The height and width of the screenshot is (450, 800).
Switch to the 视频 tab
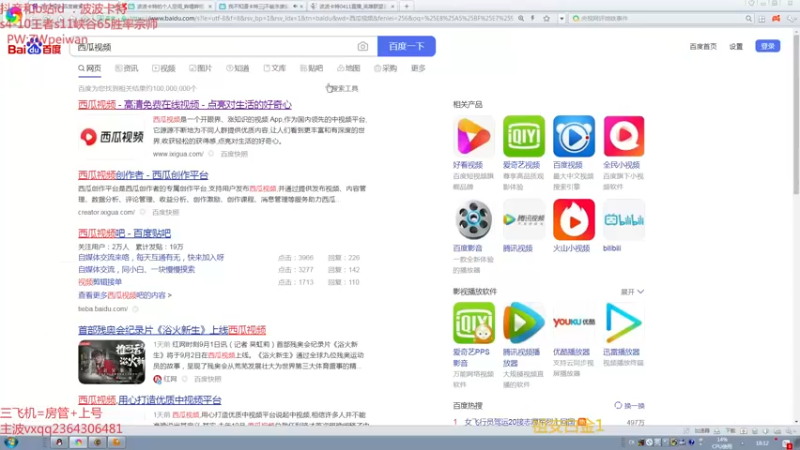point(163,68)
